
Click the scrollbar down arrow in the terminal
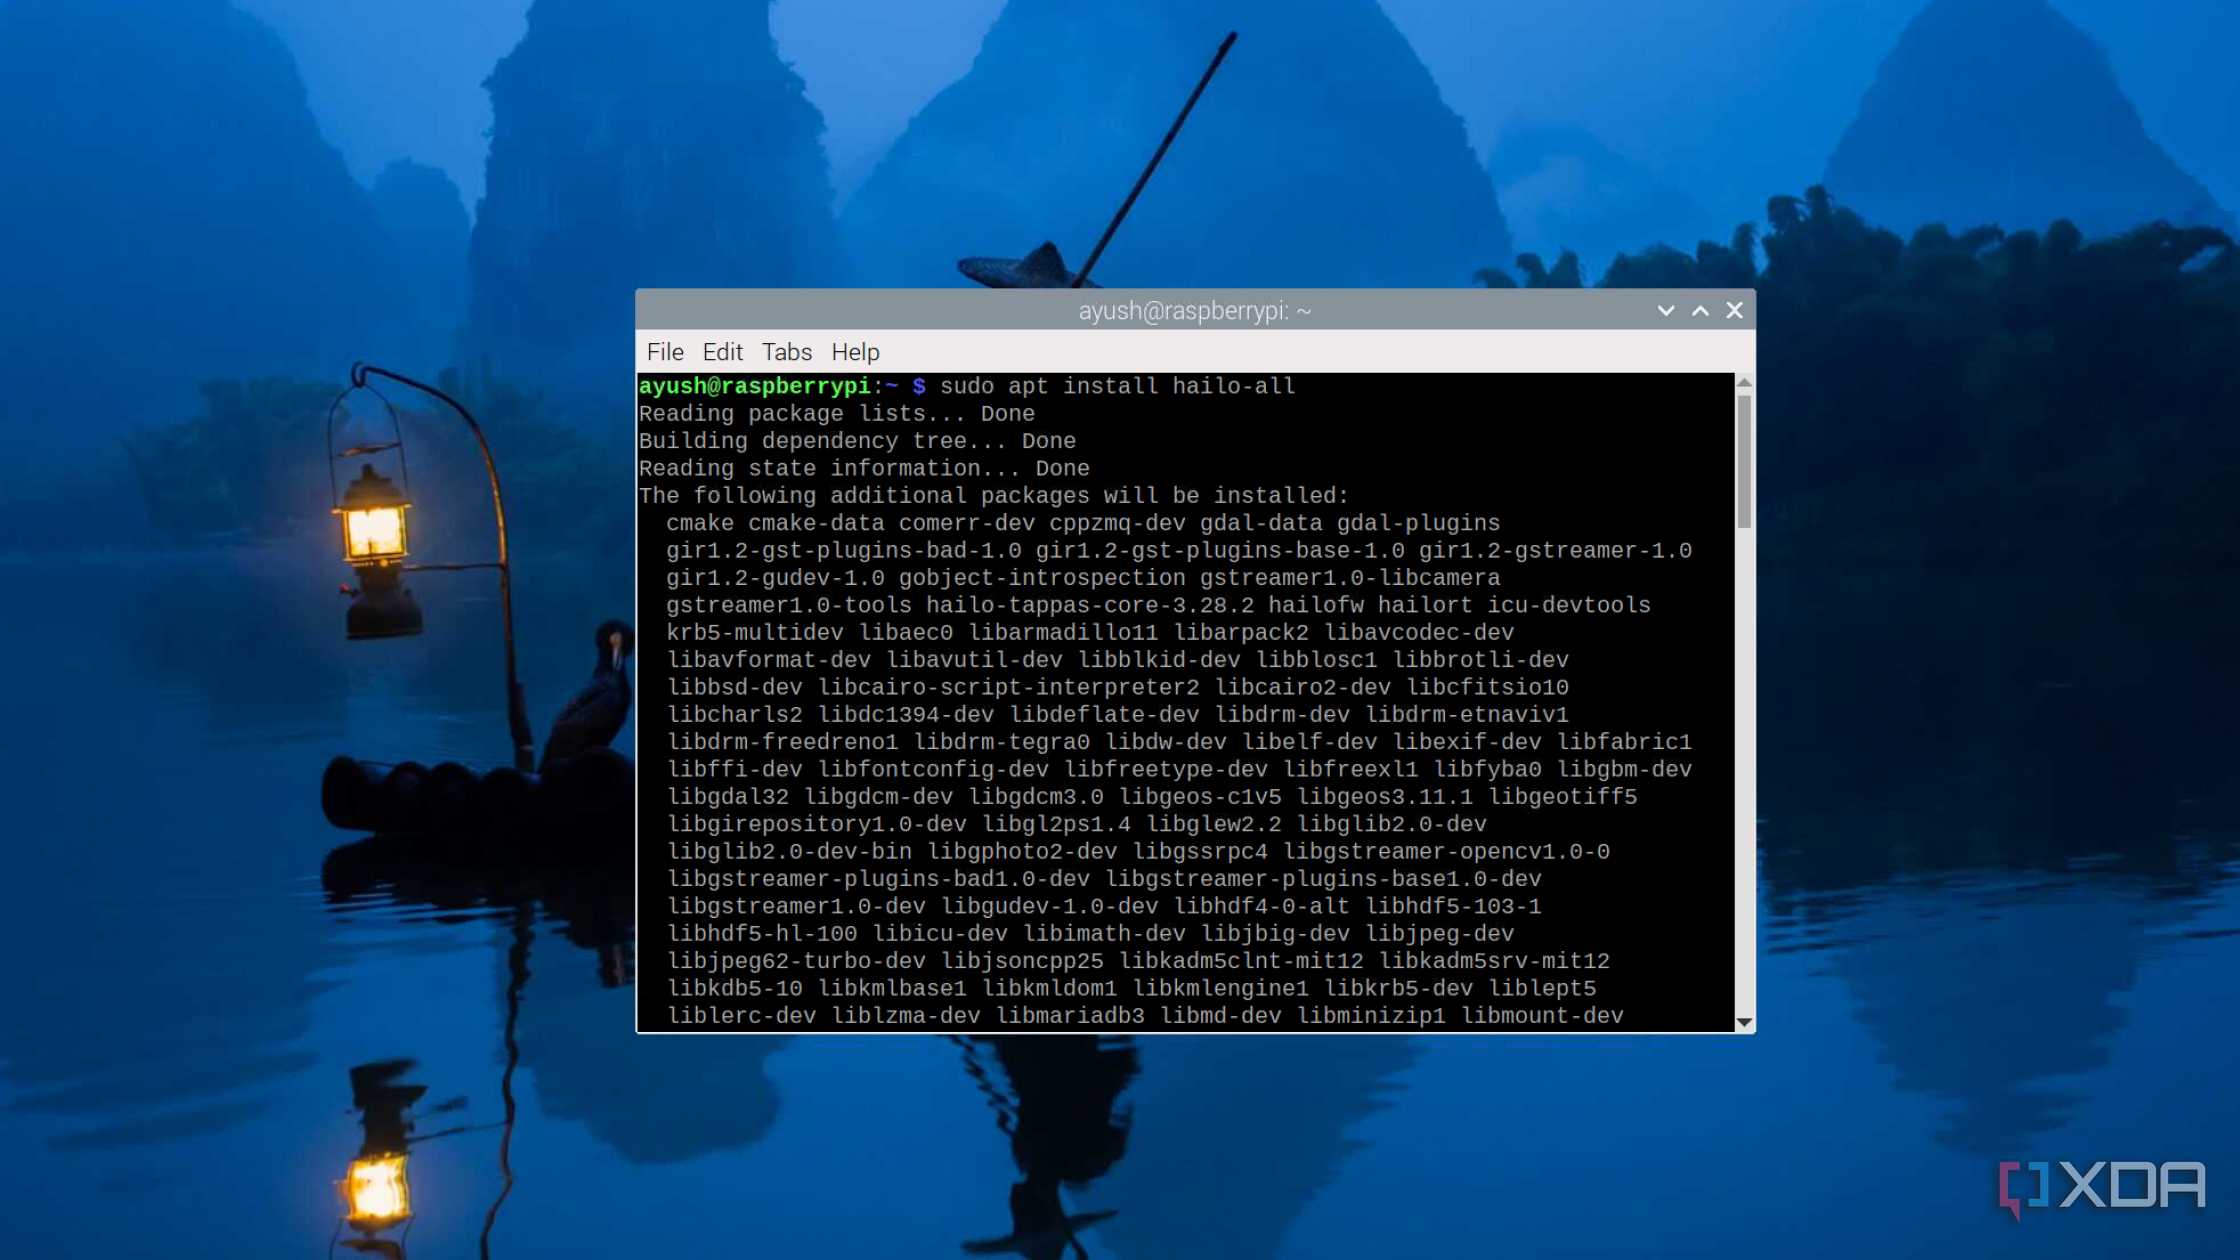1744,1022
